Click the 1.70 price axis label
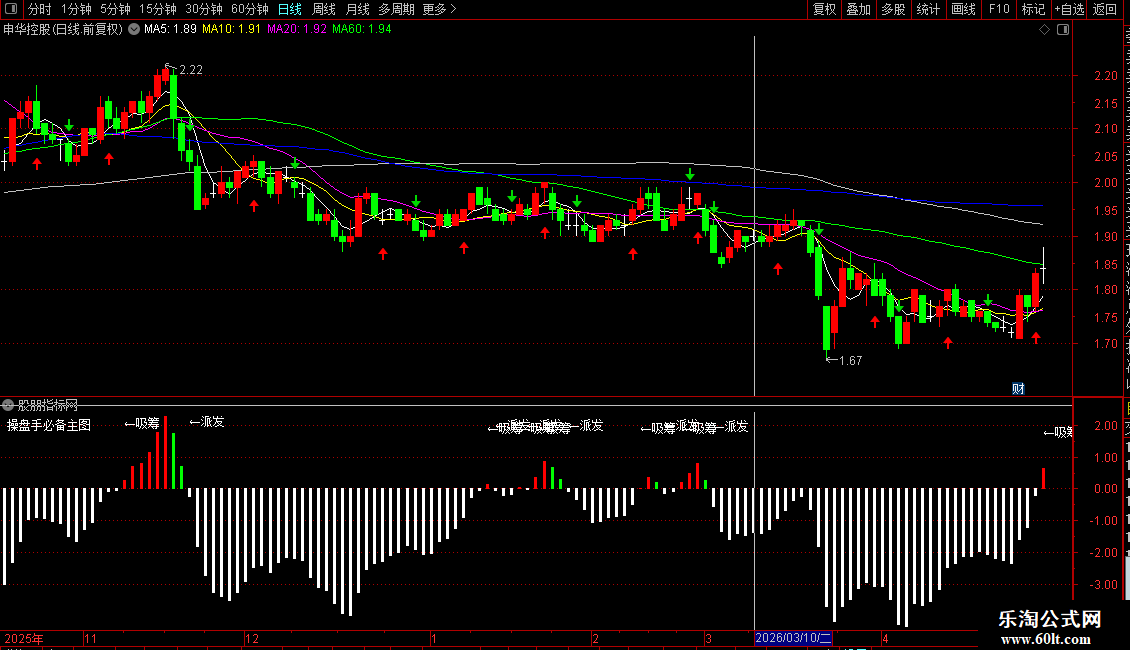 click(1105, 344)
